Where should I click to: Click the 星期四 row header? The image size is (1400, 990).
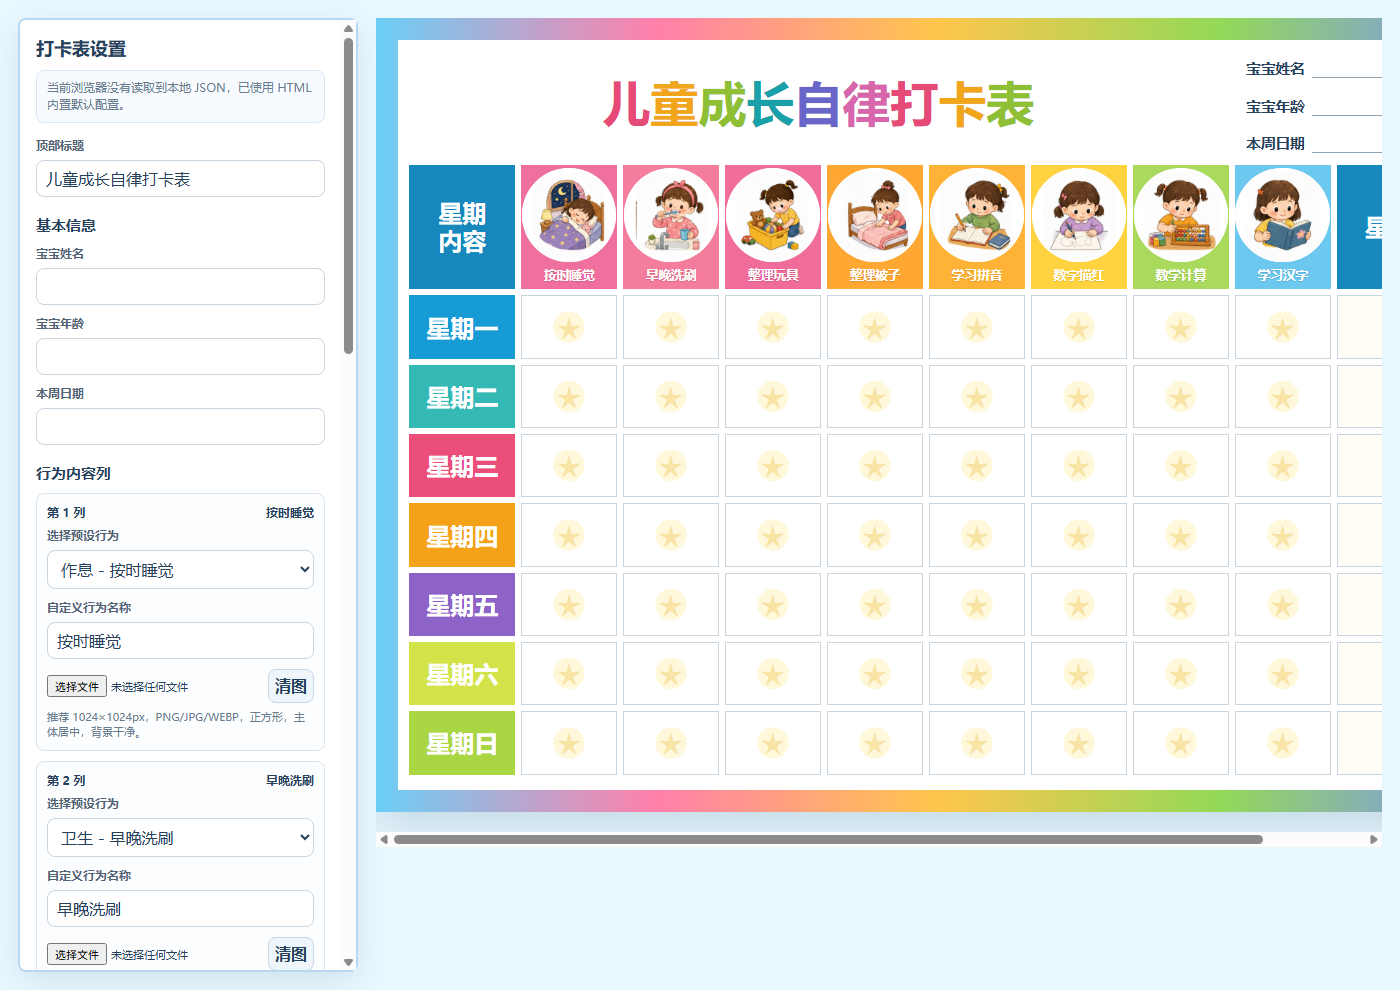(462, 535)
